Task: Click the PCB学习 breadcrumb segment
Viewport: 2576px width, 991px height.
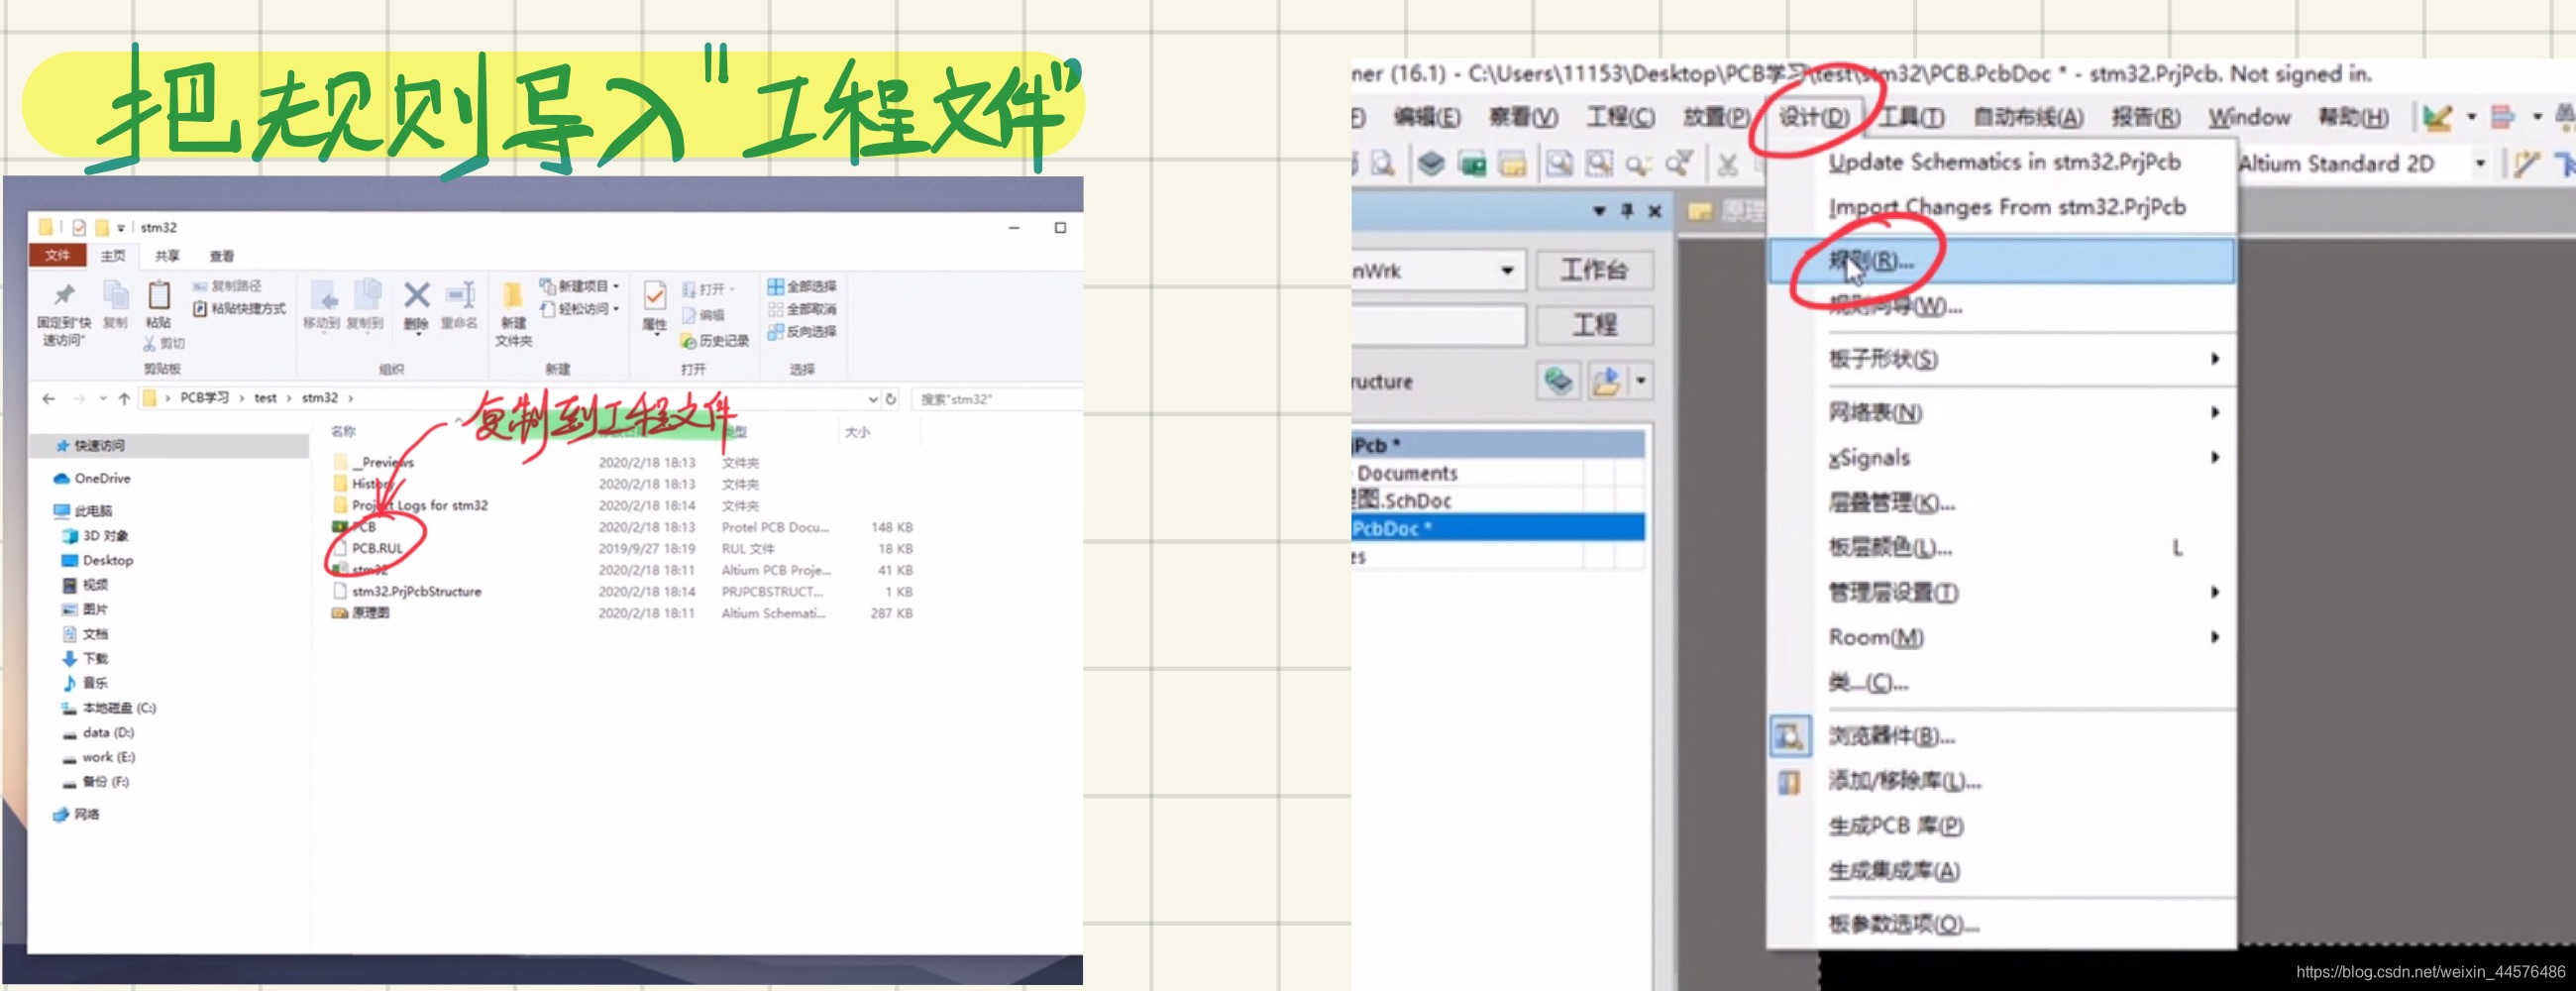Action: (x=204, y=398)
